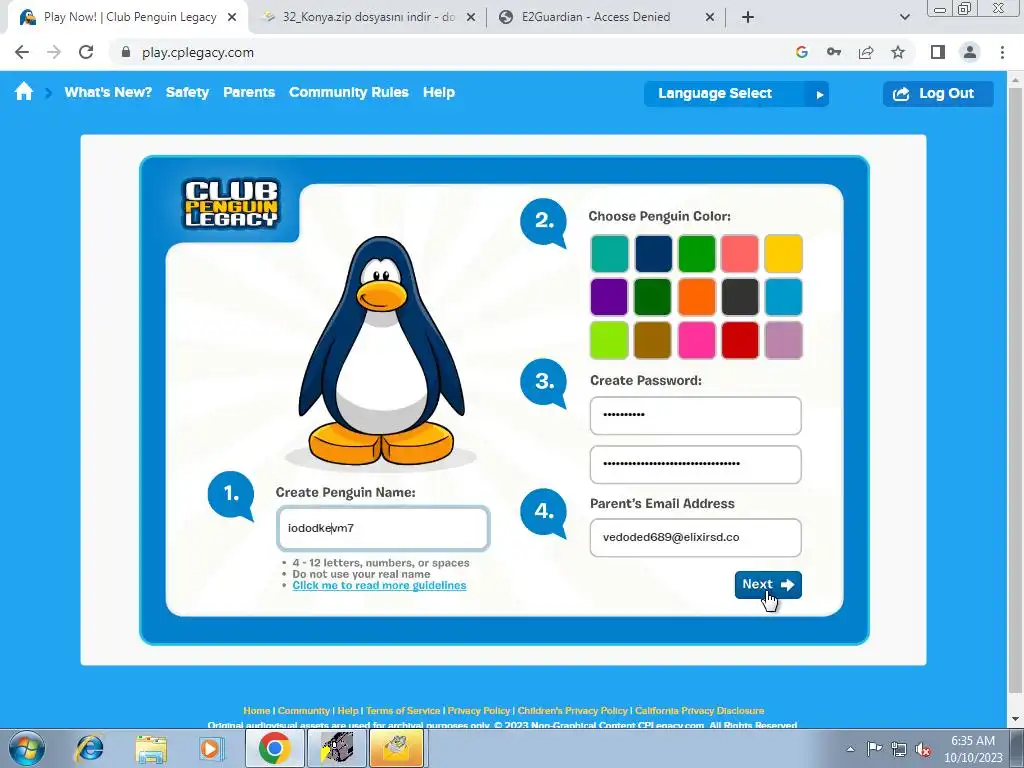
Task: Open the Children's Privacy Policy footer link
Action: coord(573,711)
